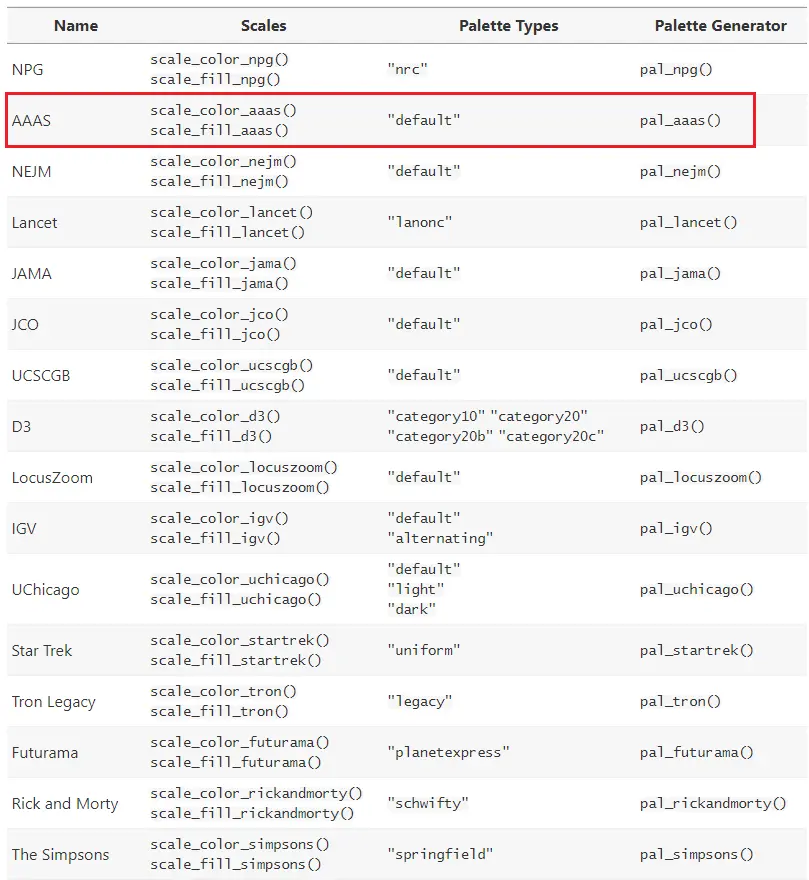
Task: Click scale_fill_npg() text
Action: point(215,80)
